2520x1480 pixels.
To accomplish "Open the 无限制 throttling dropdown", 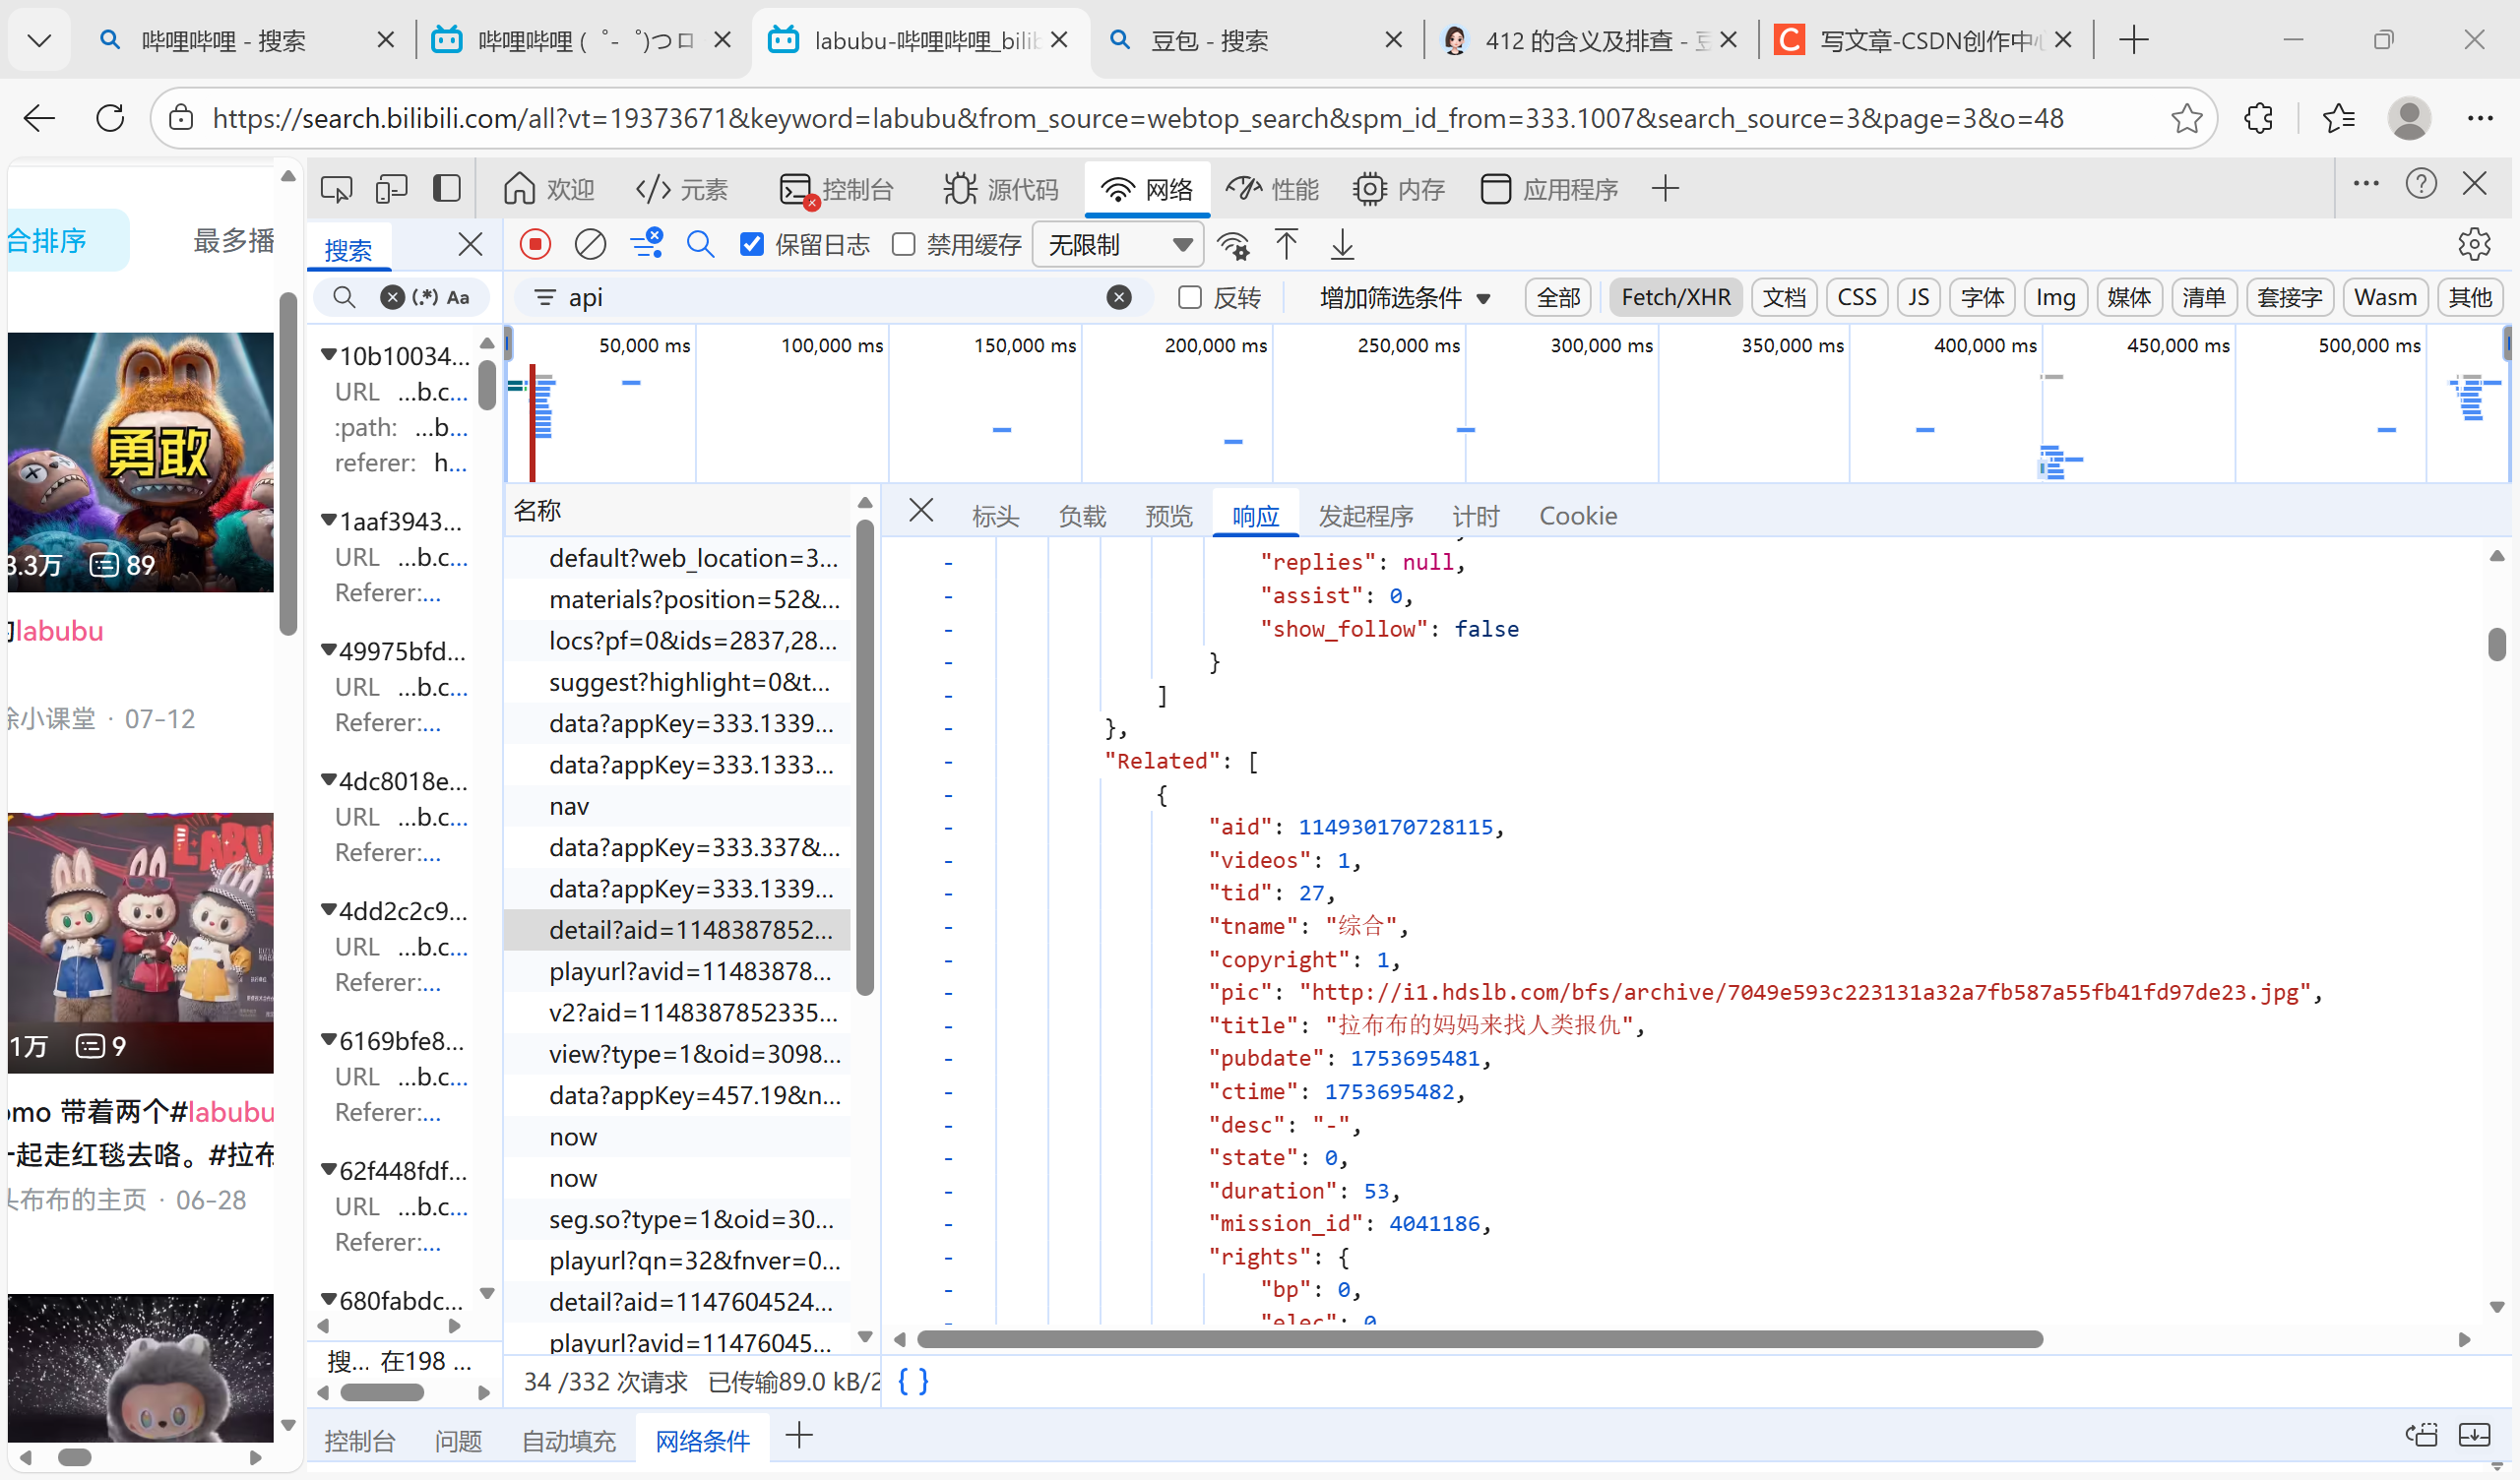I will coord(1117,245).
